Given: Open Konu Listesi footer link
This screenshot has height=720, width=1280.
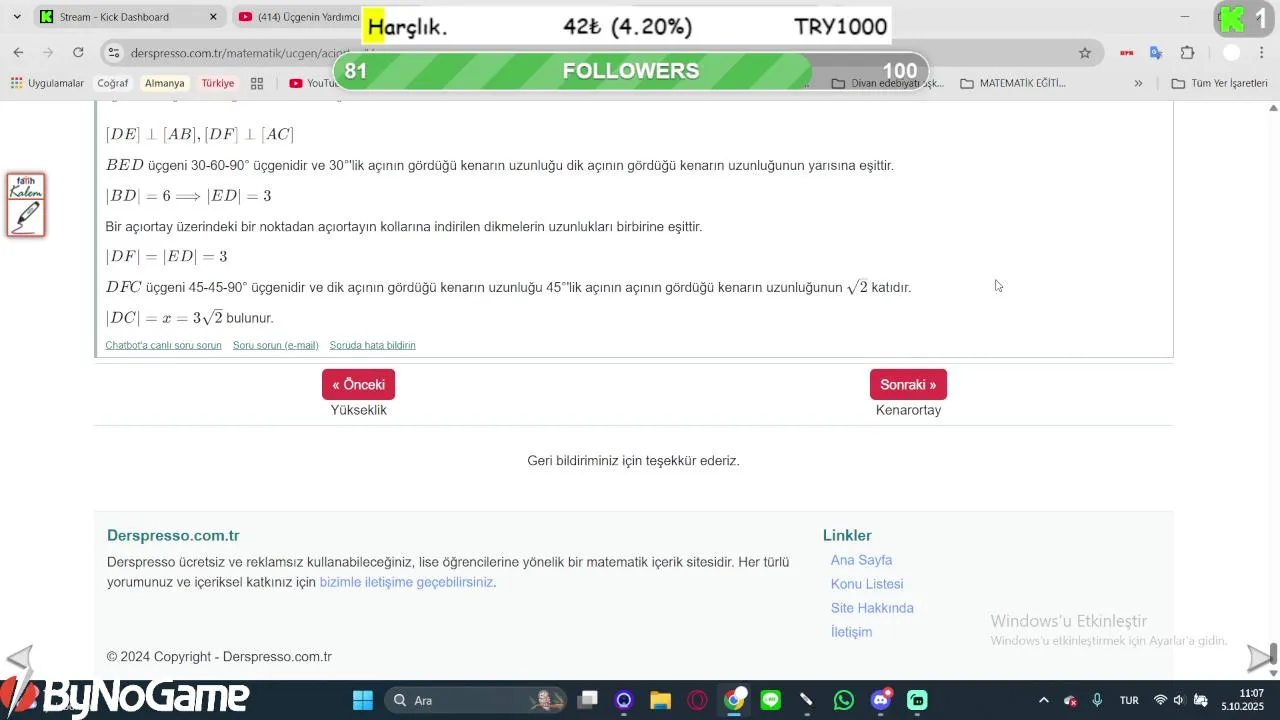Looking at the screenshot, I should point(867,584).
